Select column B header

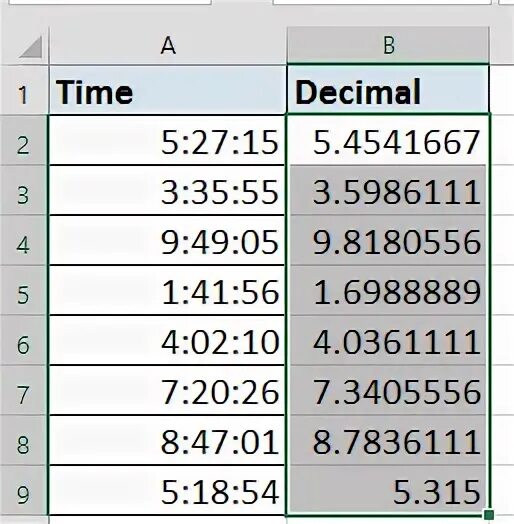click(388, 45)
